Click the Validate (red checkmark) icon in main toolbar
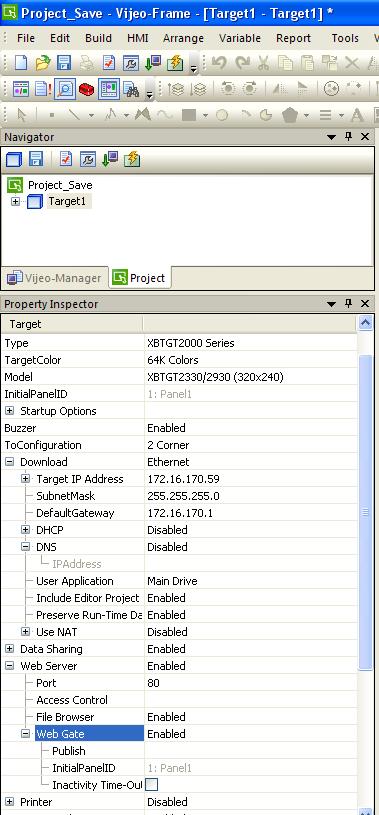Viewport: 379px width, 815px height. tap(109, 63)
